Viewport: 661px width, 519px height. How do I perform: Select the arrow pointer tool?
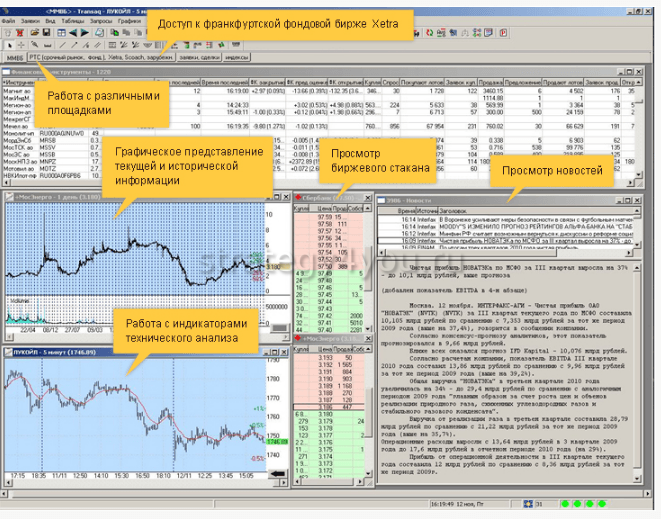(8, 44)
